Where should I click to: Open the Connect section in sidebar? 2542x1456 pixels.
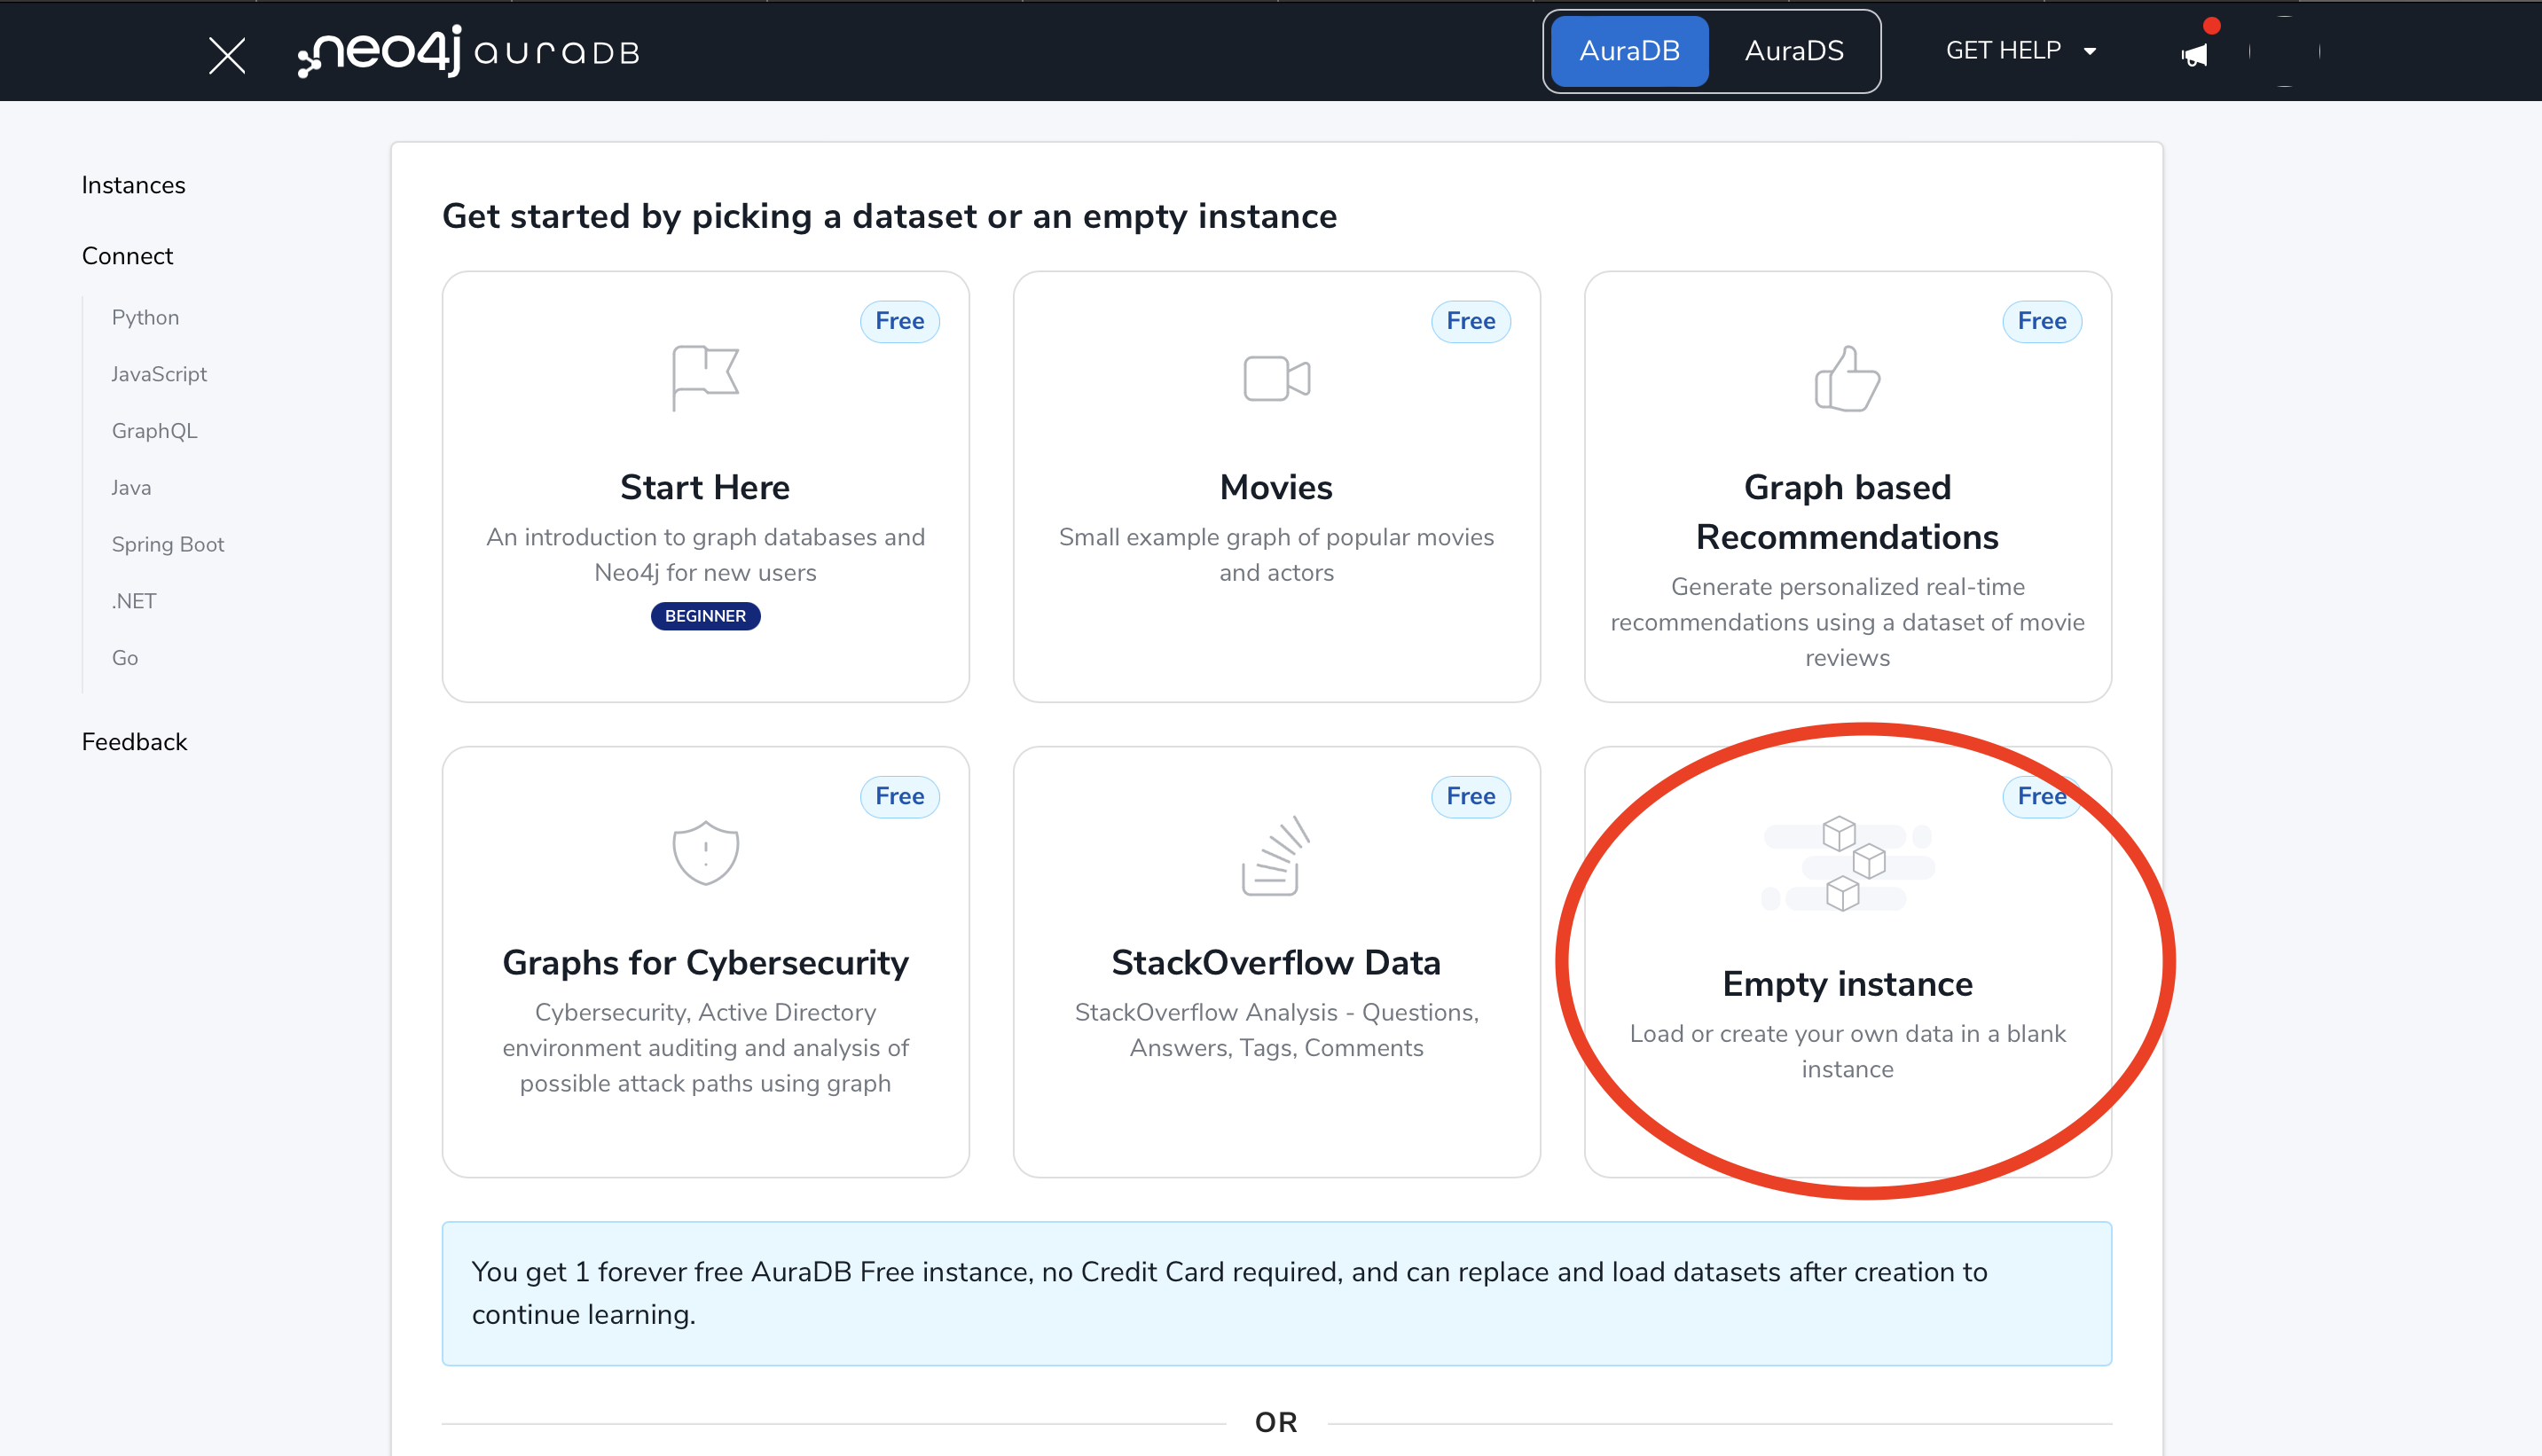point(128,256)
